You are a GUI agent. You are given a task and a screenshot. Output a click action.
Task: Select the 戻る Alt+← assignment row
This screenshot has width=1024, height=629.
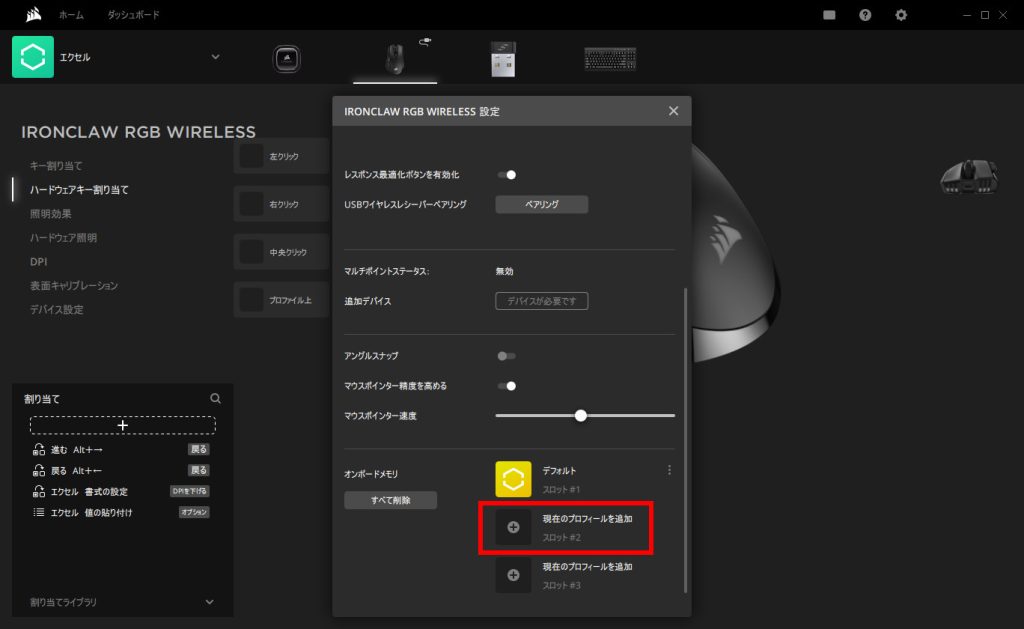121,470
